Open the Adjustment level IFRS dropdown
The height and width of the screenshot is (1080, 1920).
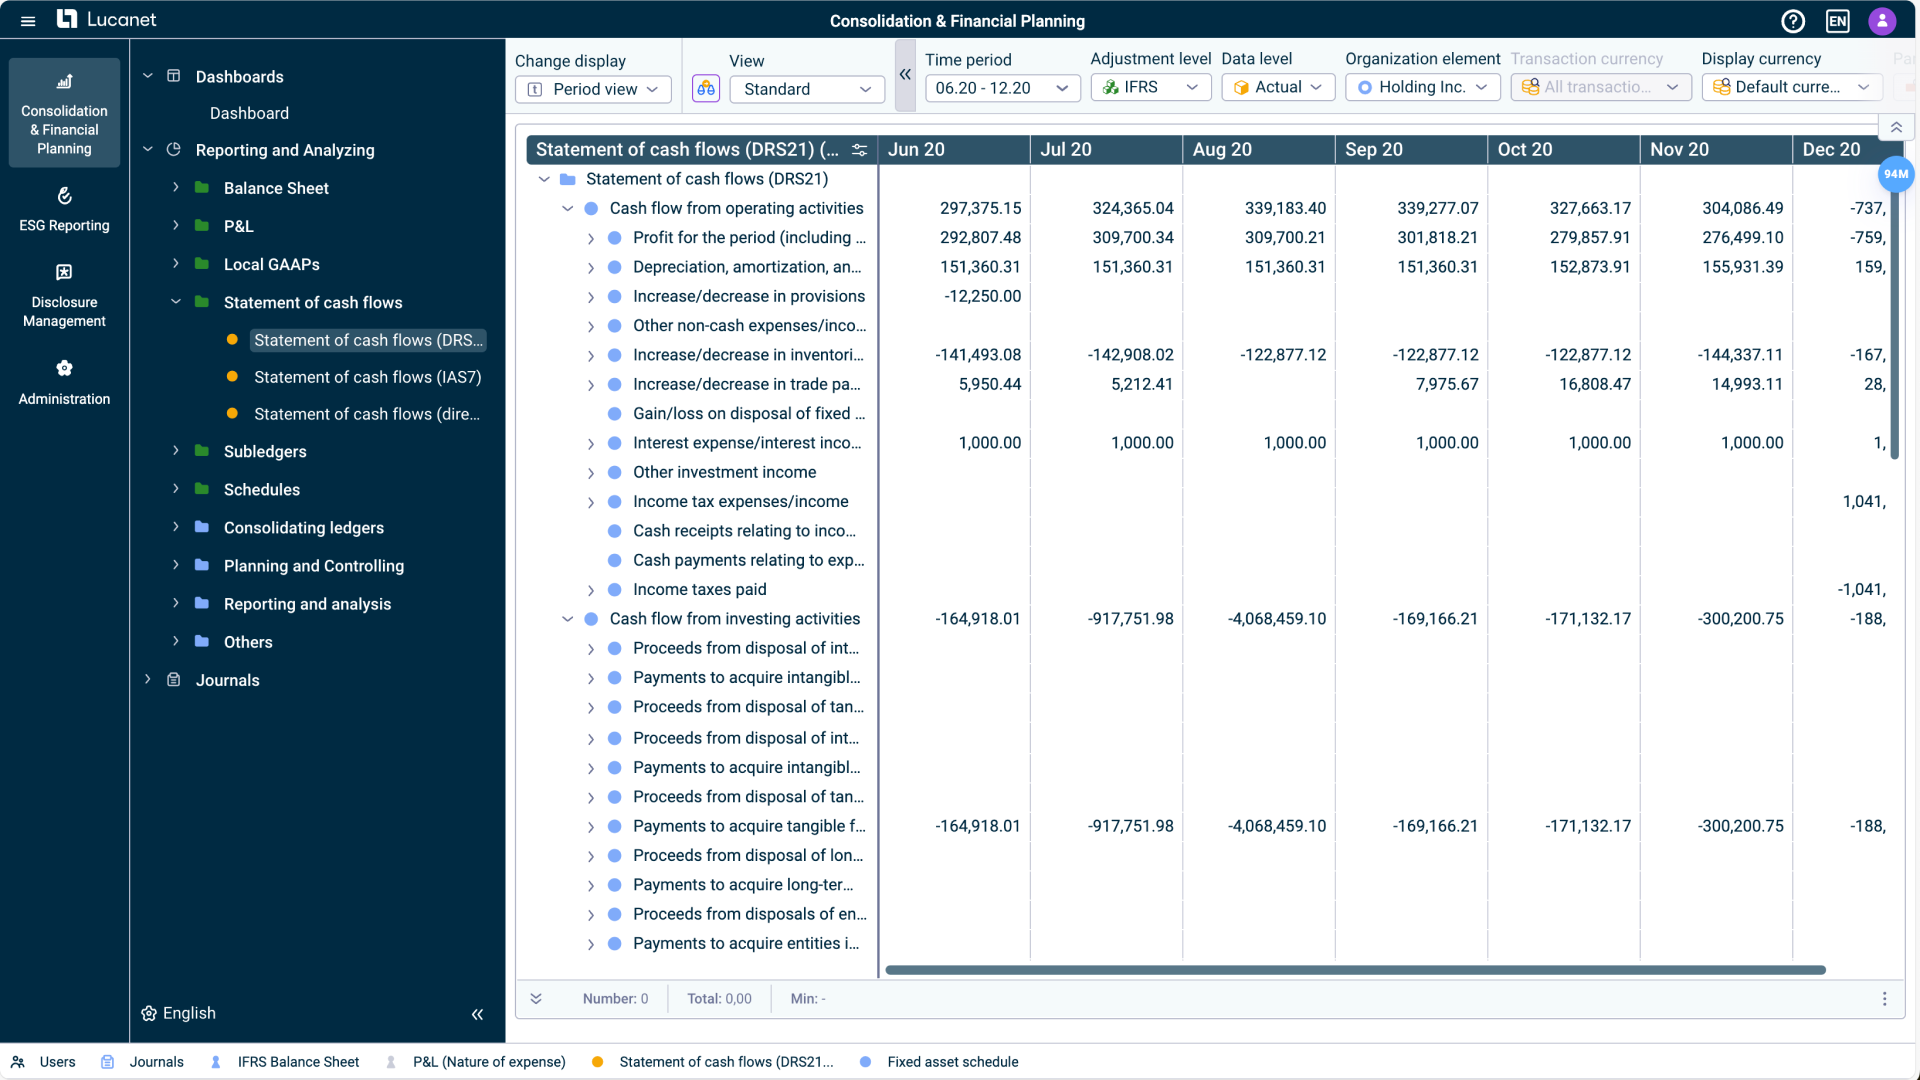(1150, 88)
